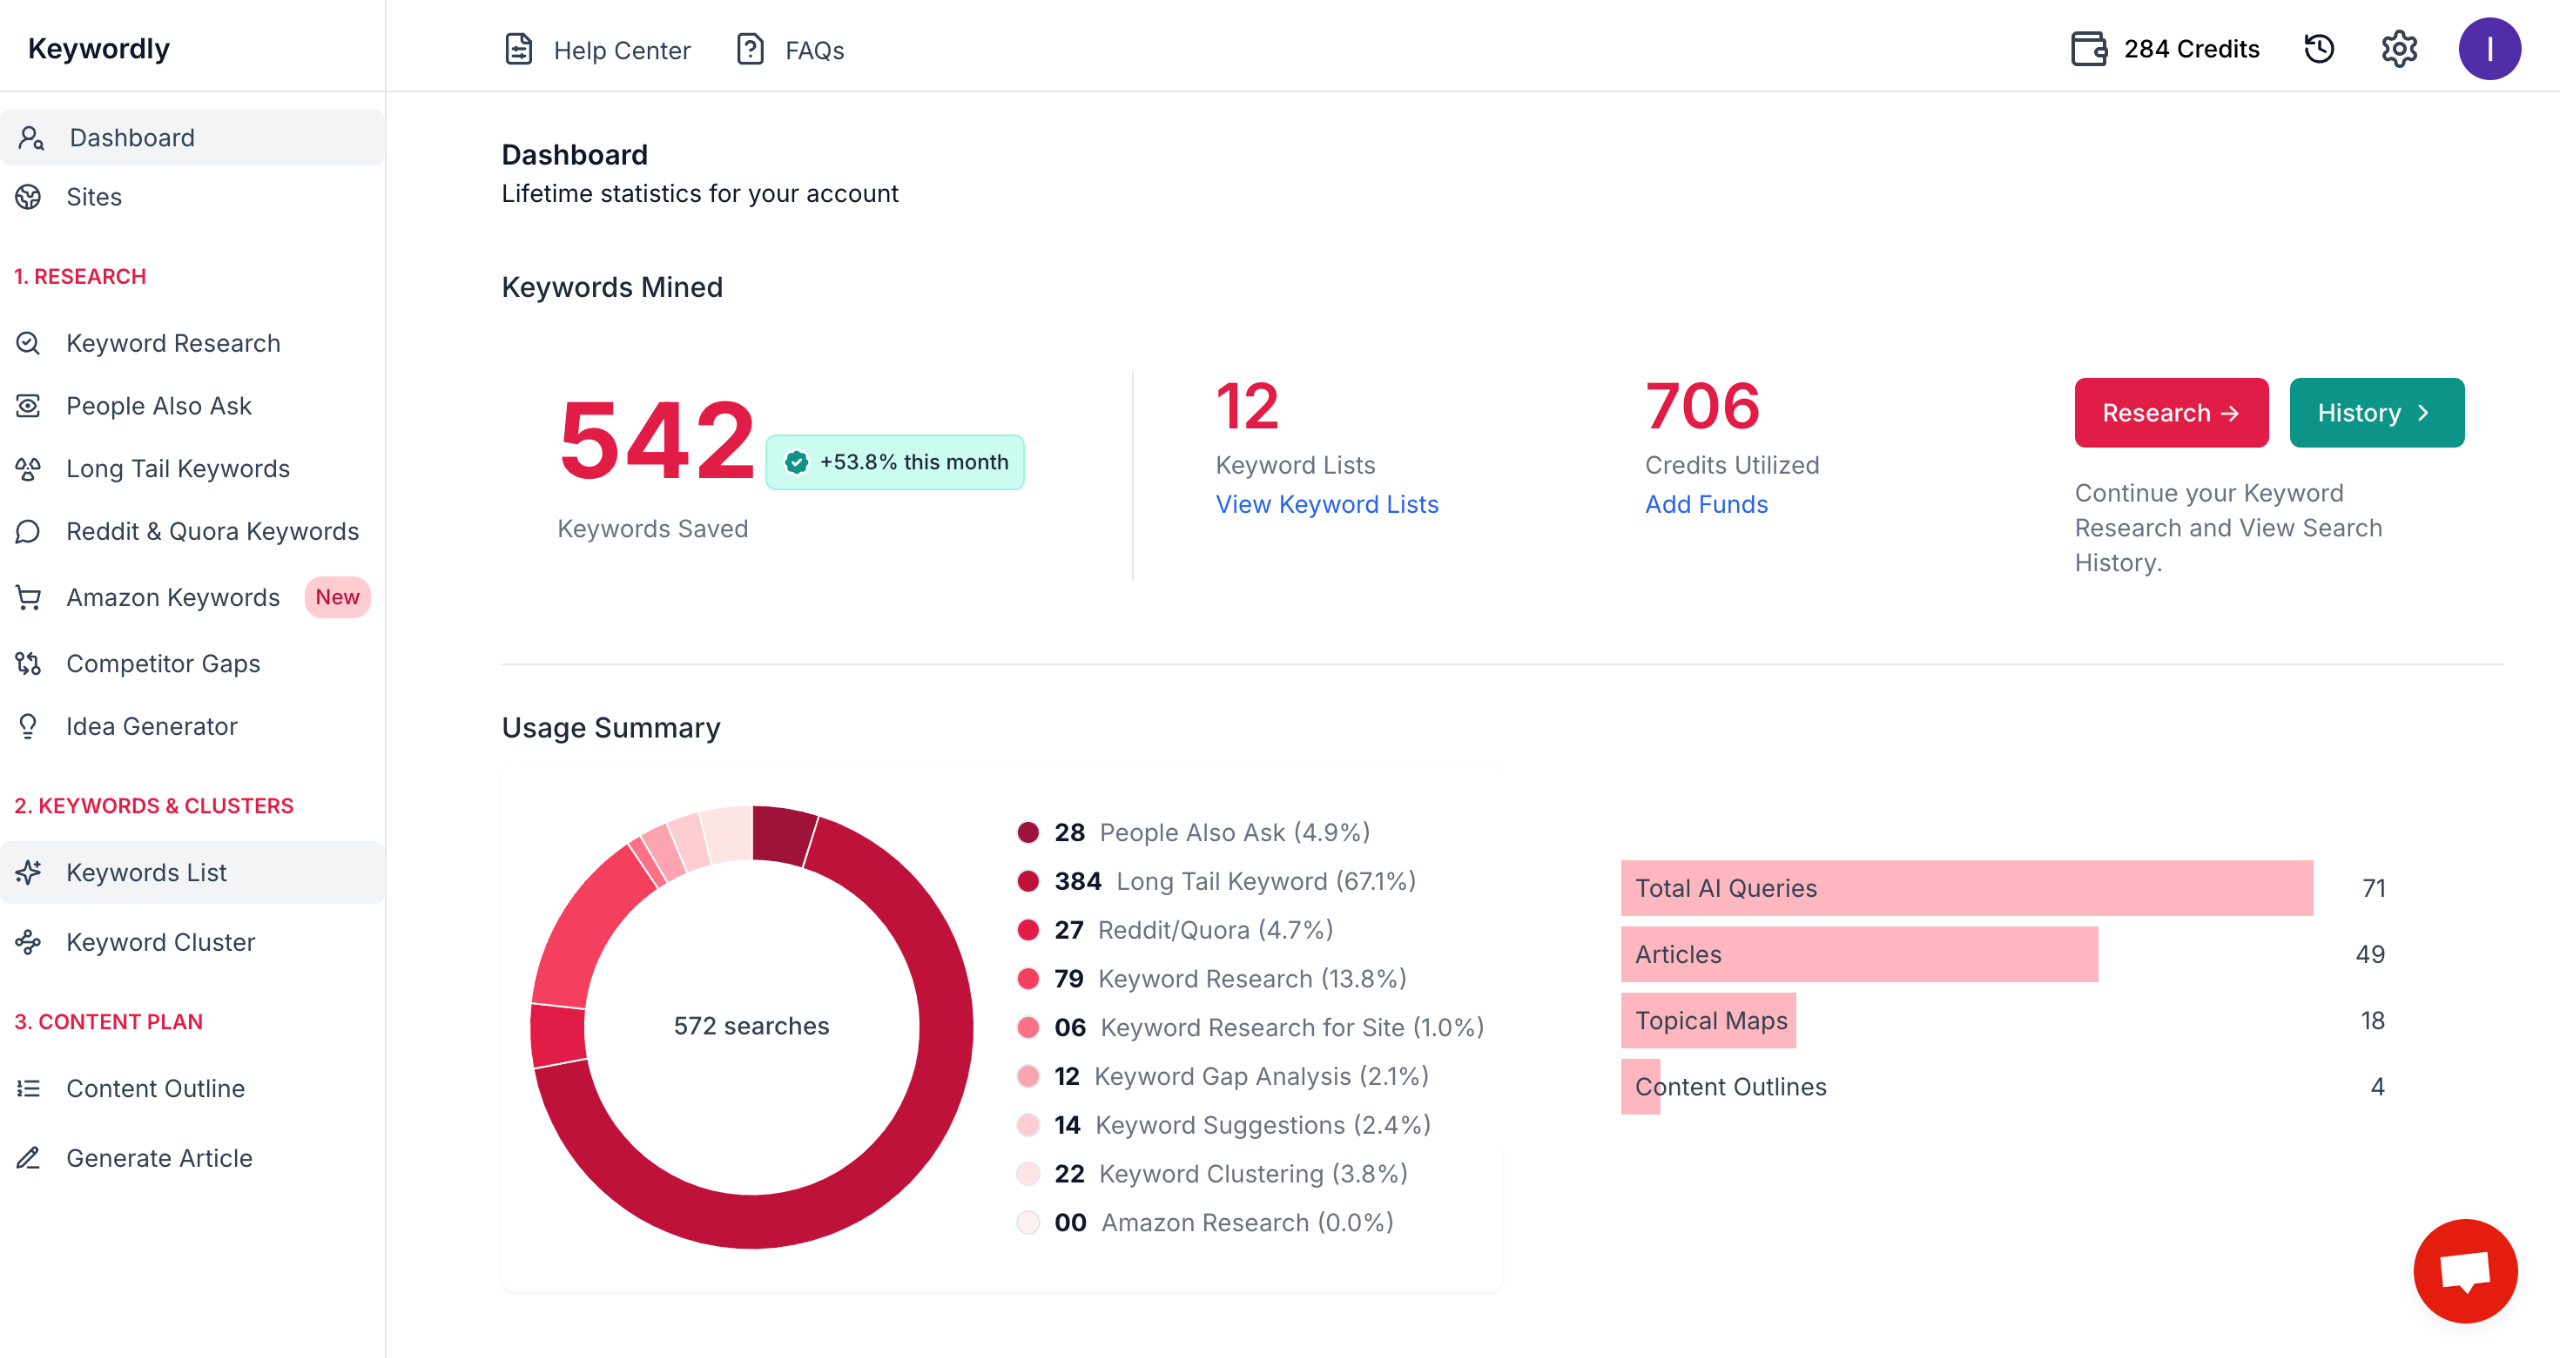2560x1358 pixels.
Task: Click the Help Center document icon
Action: point(518,49)
